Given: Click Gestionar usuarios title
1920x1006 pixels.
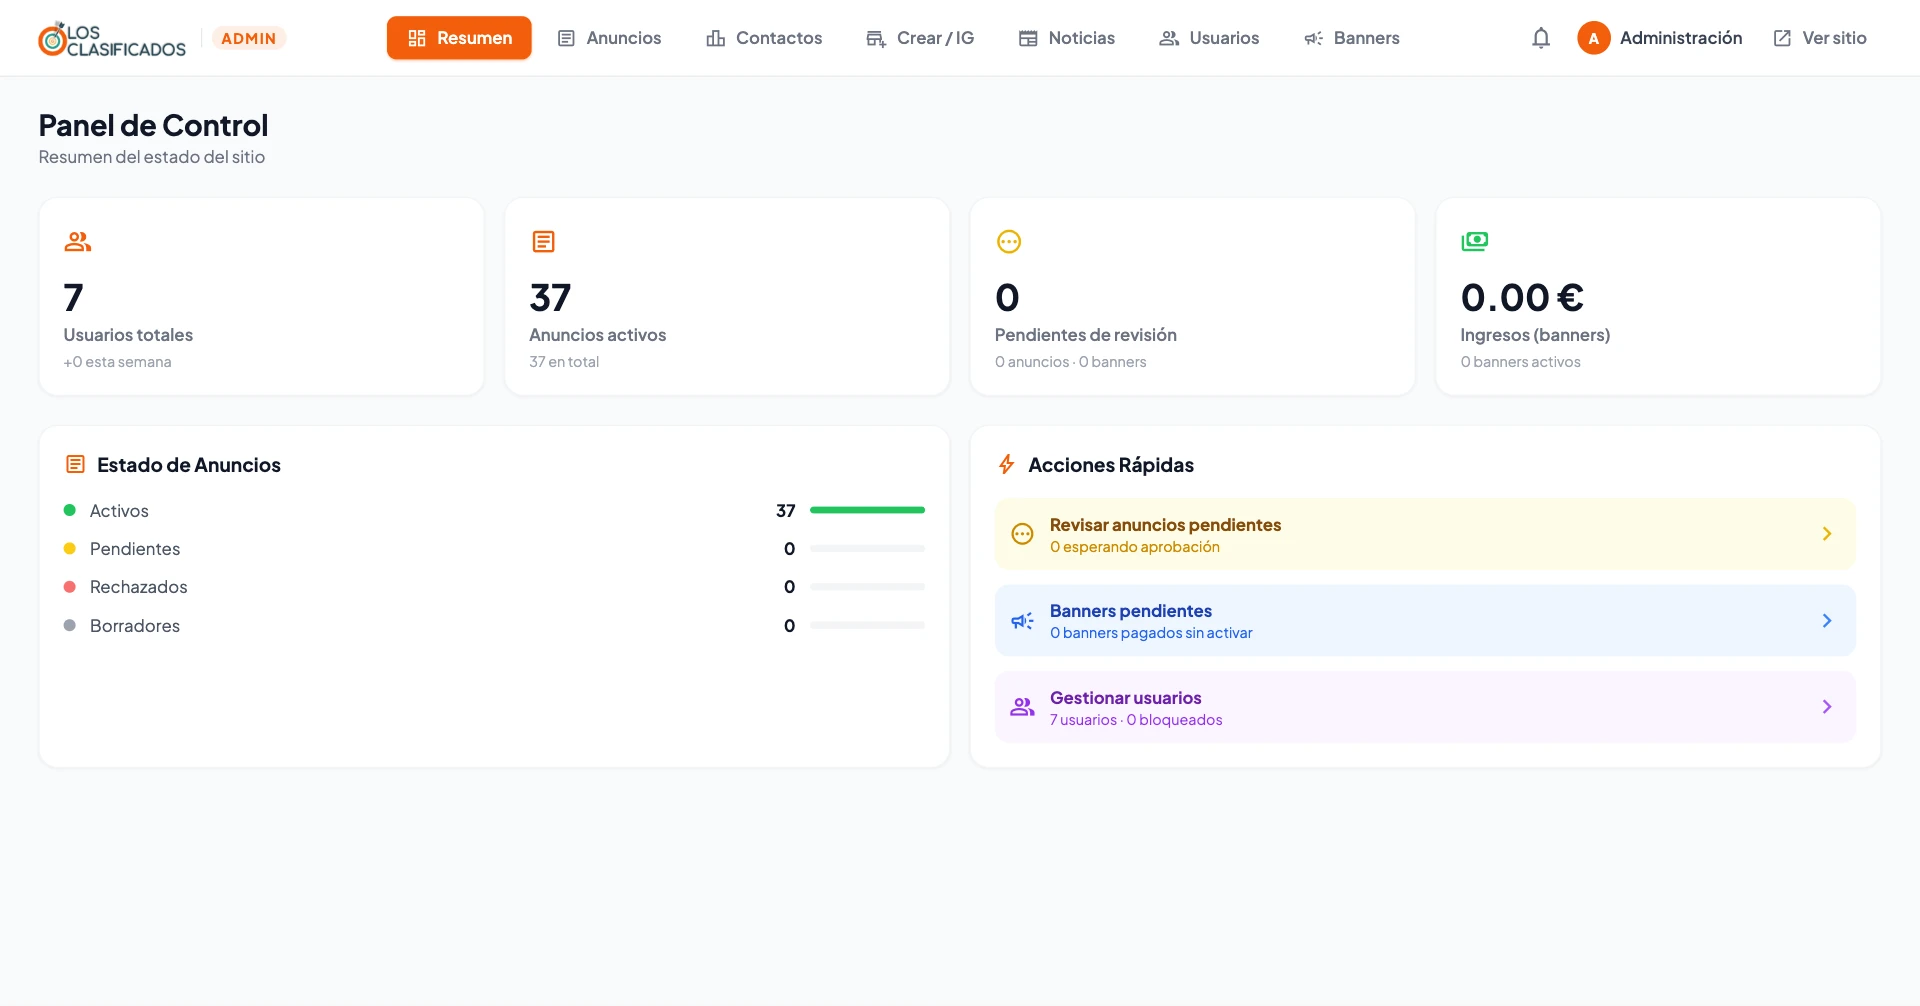Looking at the screenshot, I should click(x=1125, y=698).
